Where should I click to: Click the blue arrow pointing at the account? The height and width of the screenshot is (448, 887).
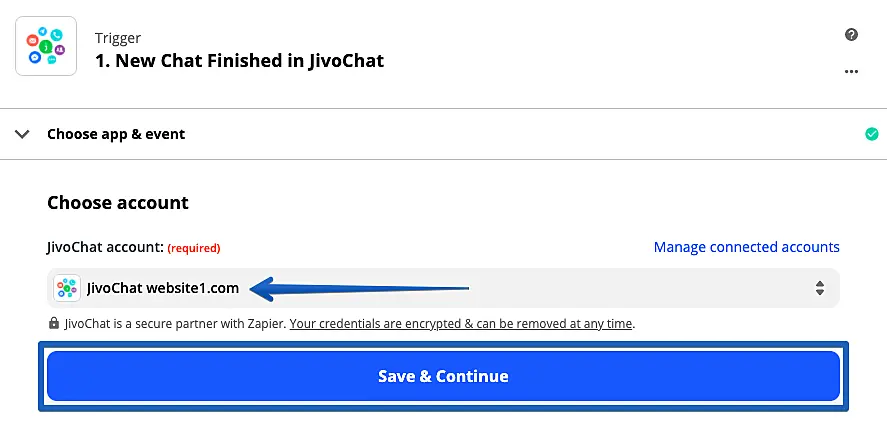[x=358, y=289]
